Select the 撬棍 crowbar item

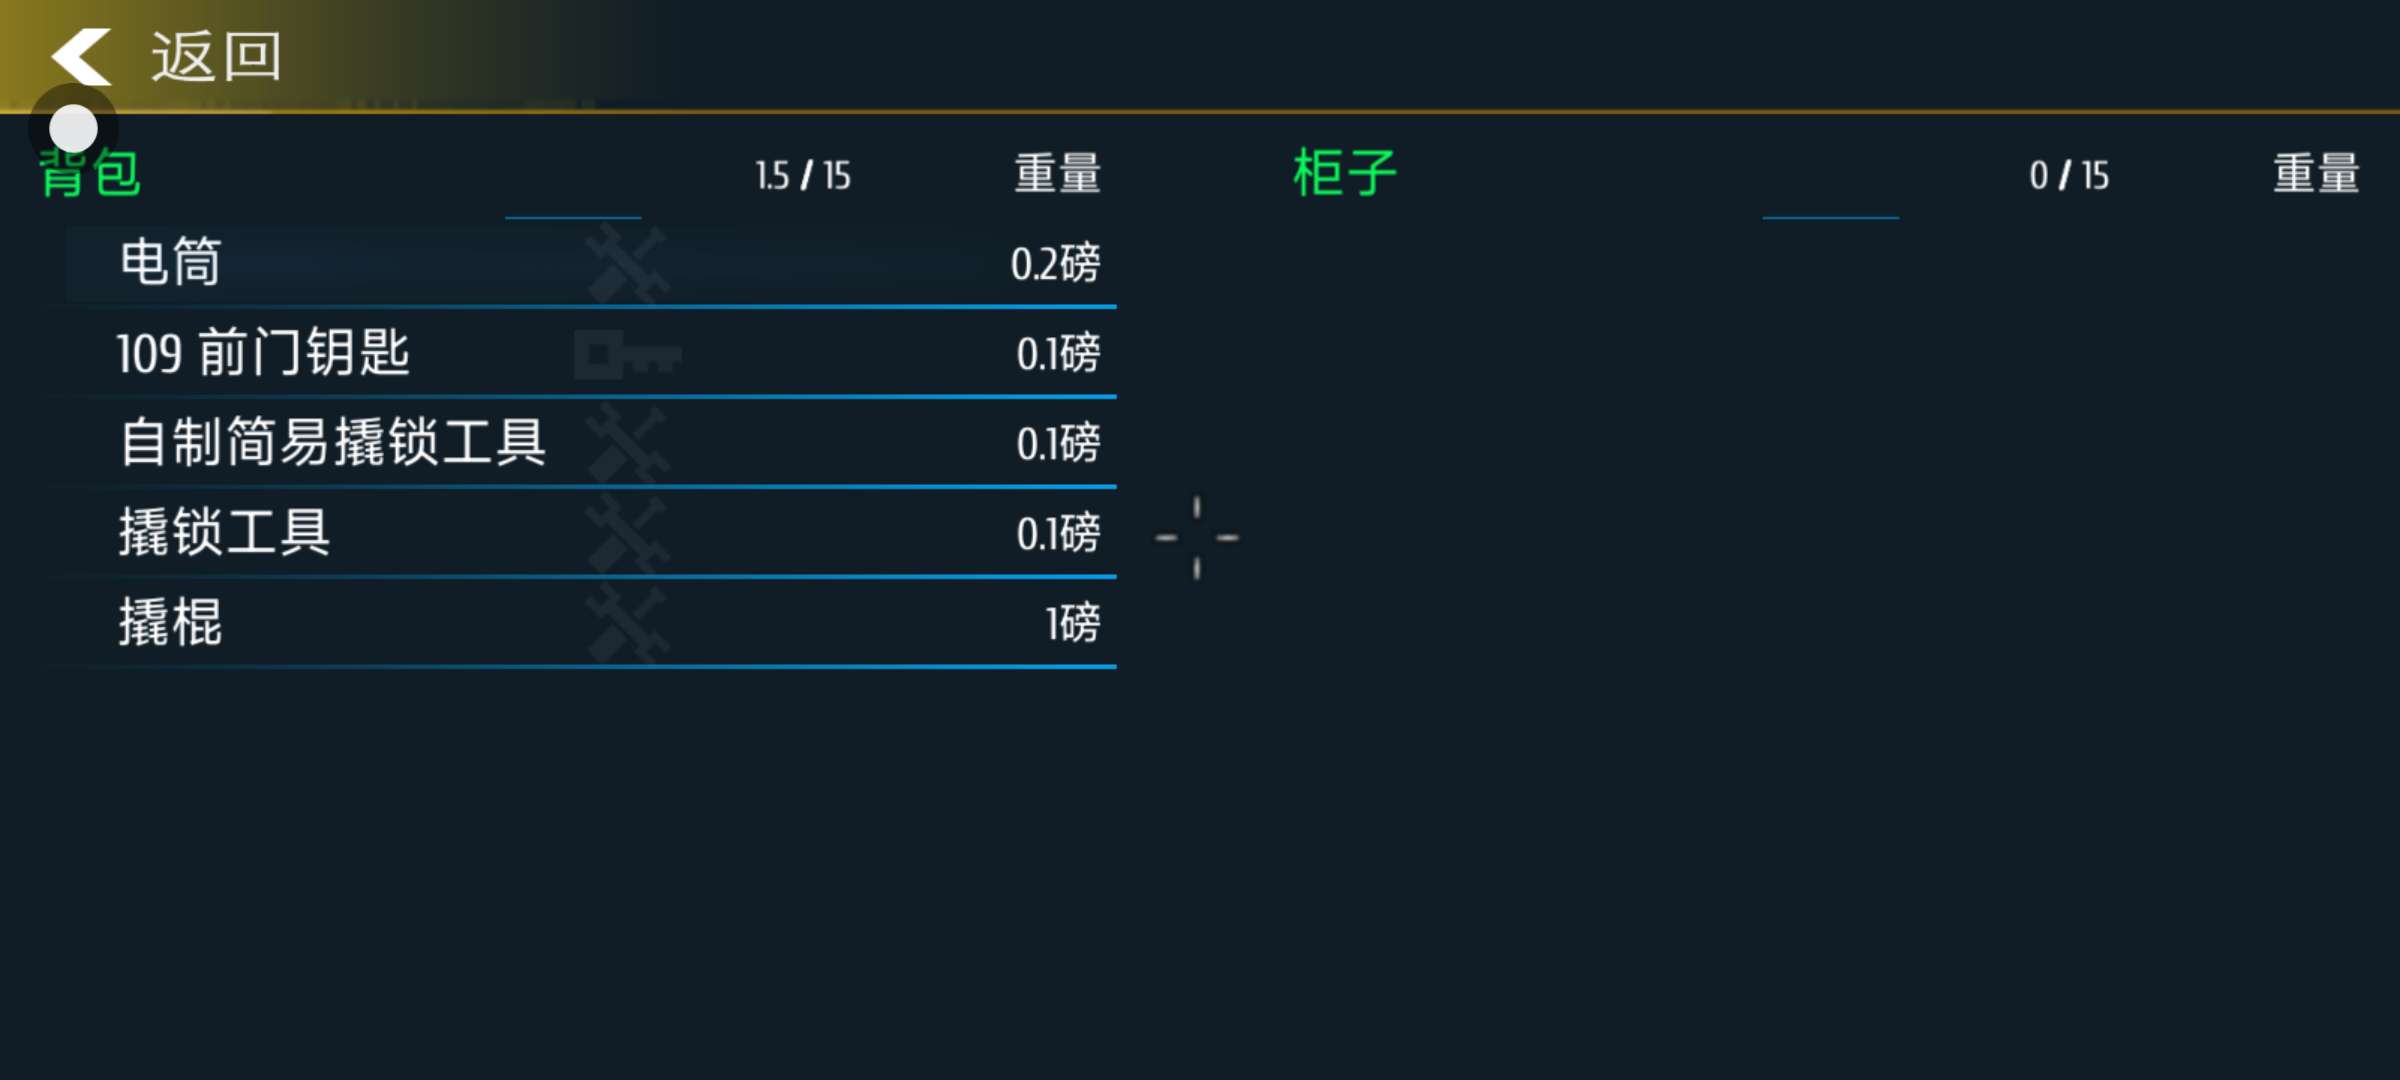coord(171,622)
